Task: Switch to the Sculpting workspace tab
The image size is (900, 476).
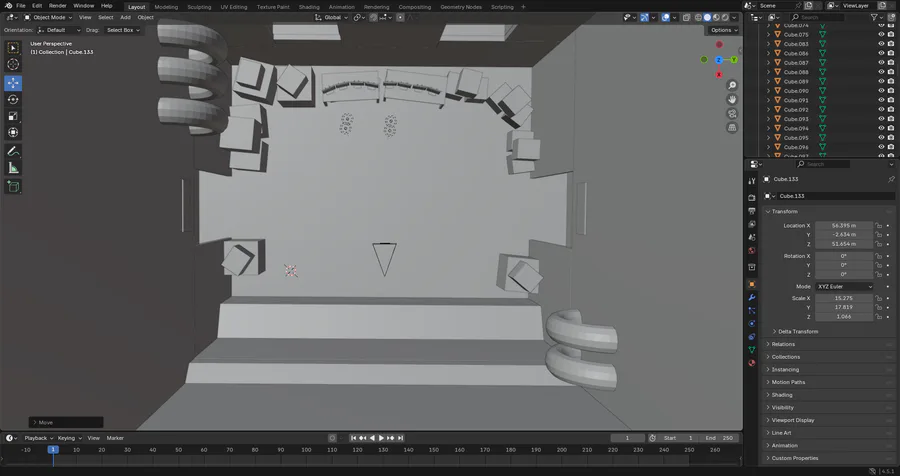Action: pyautogui.click(x=199, y=7)
